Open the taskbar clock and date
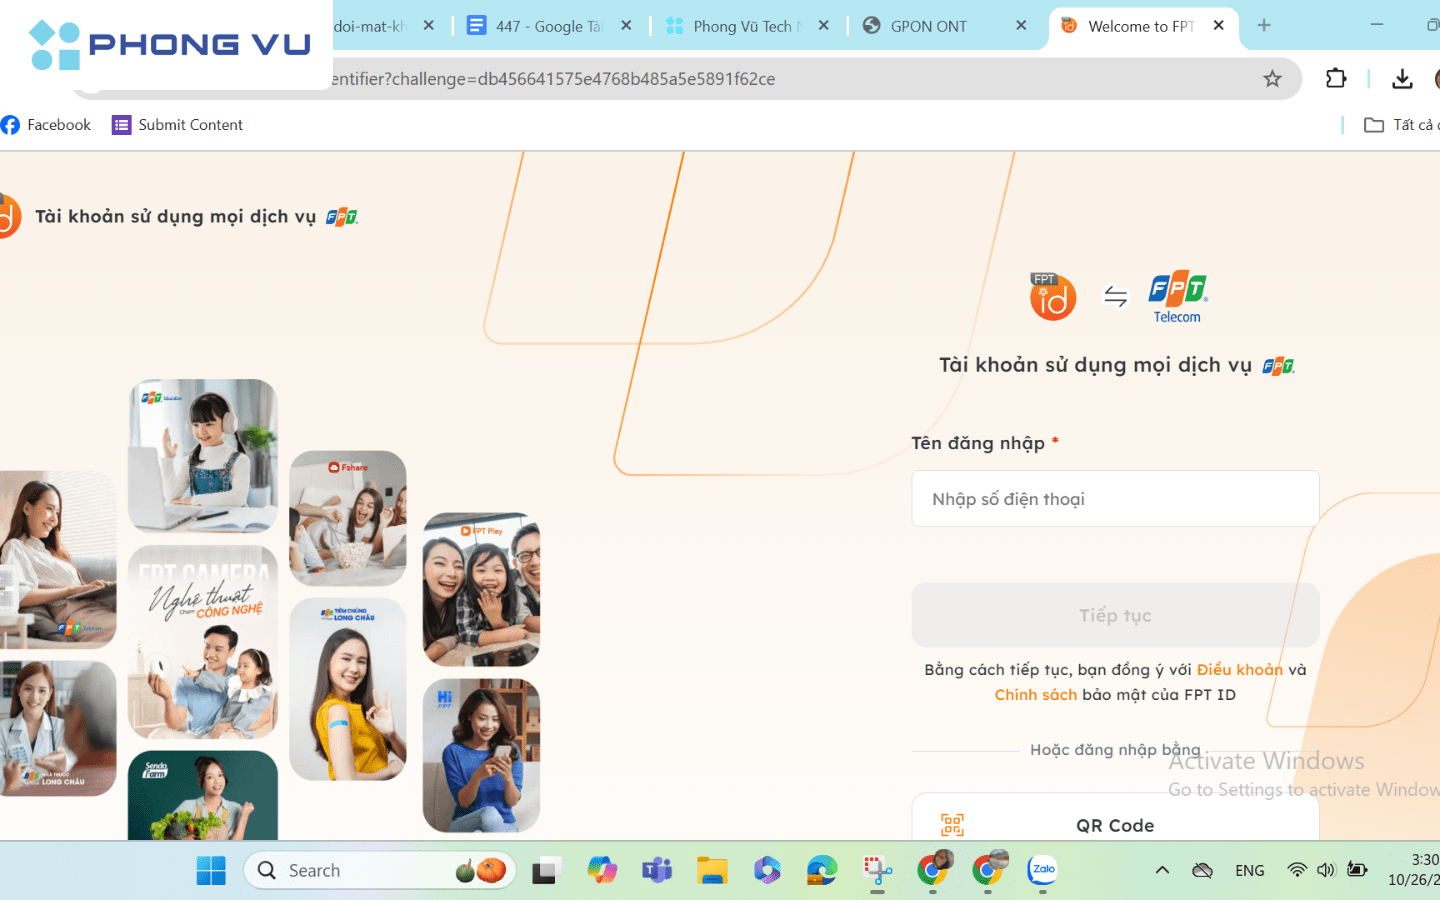This screenshot has width=1440, height=900. (x=1413, y=870)
